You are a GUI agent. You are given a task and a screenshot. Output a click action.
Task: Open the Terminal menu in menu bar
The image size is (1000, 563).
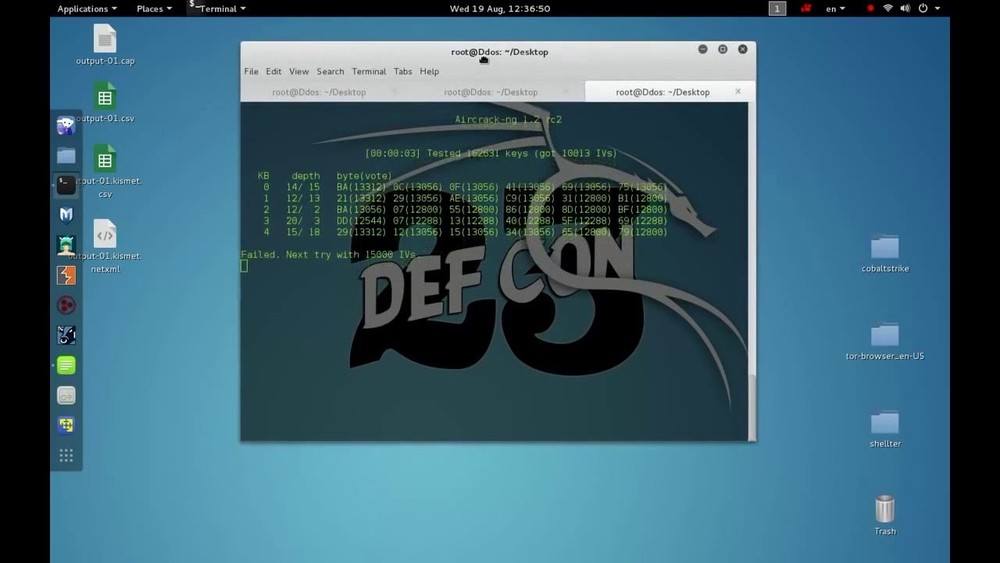(369, 71)
